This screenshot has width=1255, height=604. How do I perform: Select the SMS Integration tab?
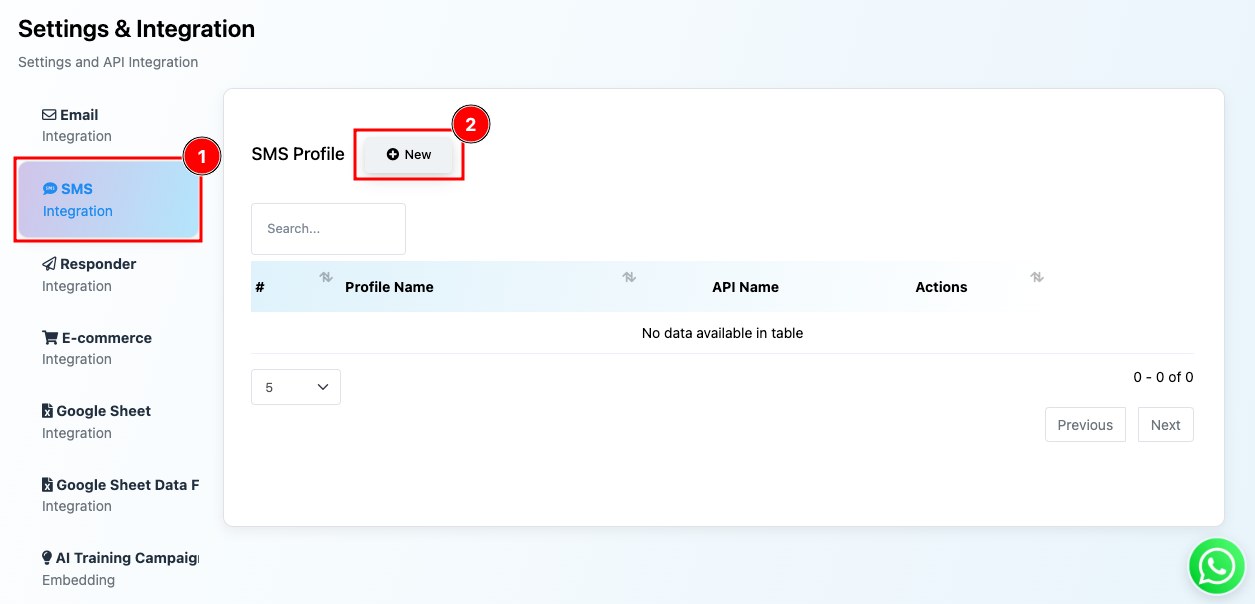(x=109, y=199)
